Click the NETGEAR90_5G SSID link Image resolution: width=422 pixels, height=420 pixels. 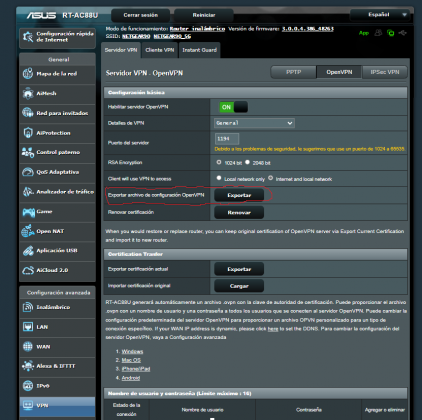[172, 36]
